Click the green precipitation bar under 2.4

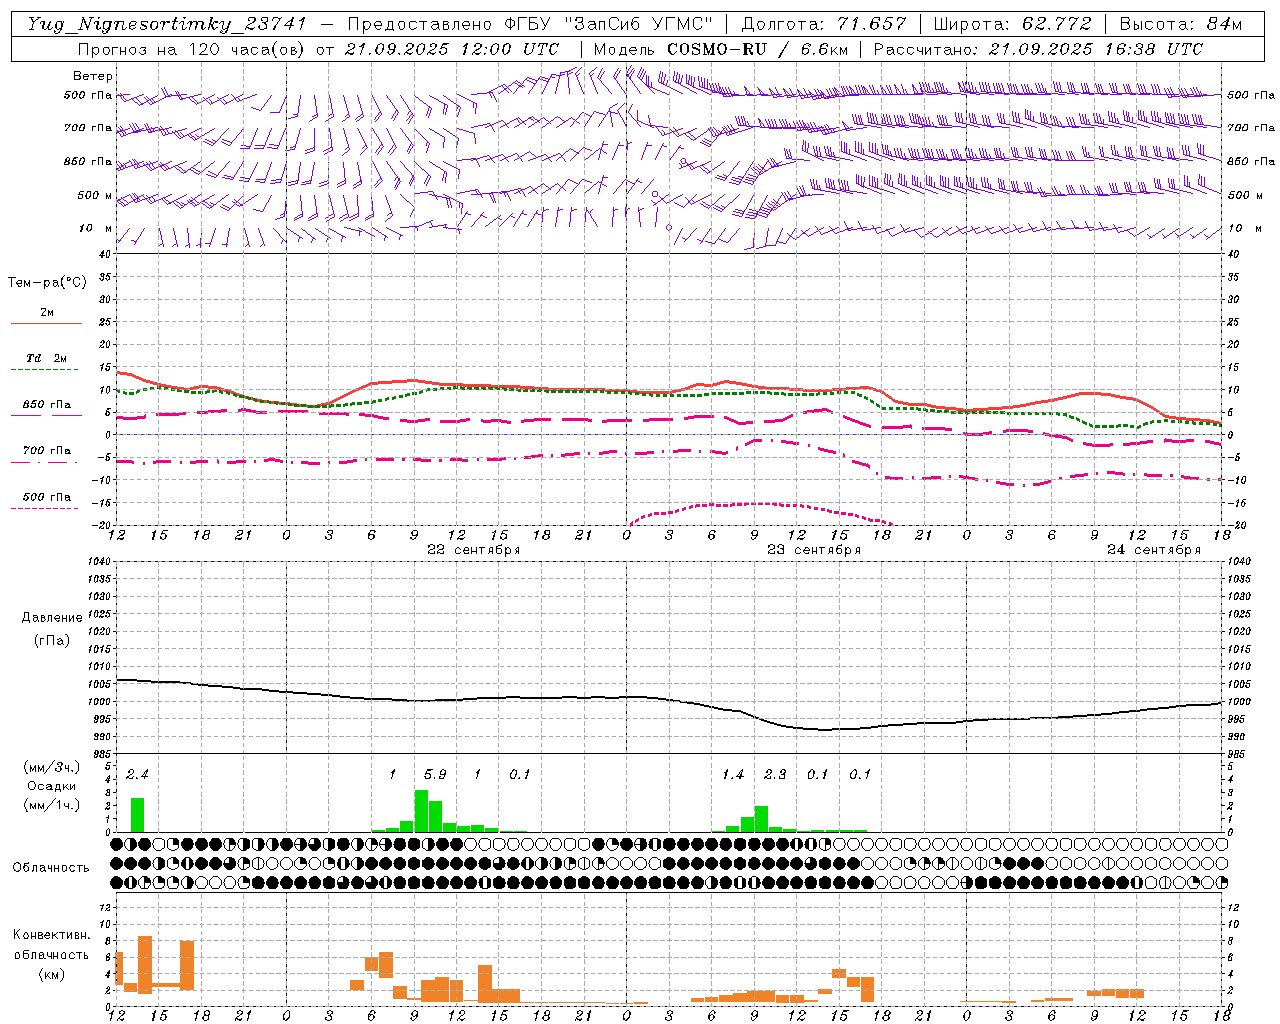(137, 815)
